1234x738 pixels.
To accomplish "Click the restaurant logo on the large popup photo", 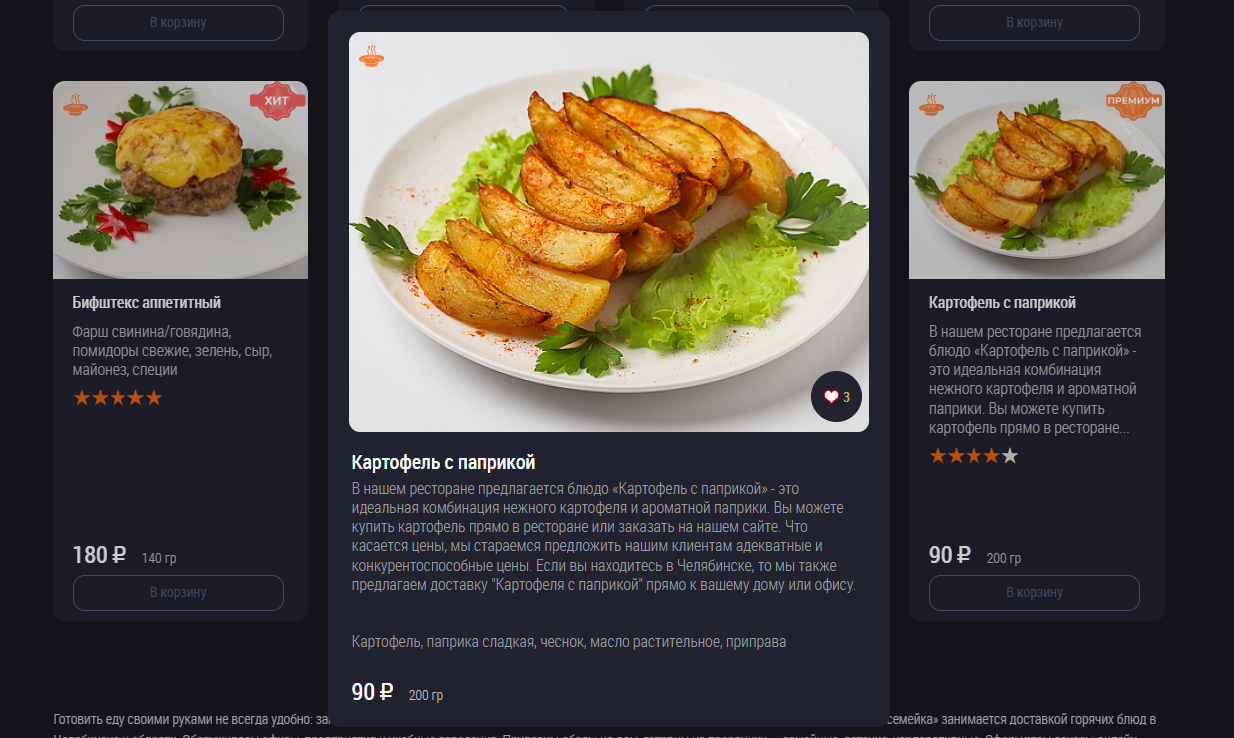I will click(x=372, y=56).
